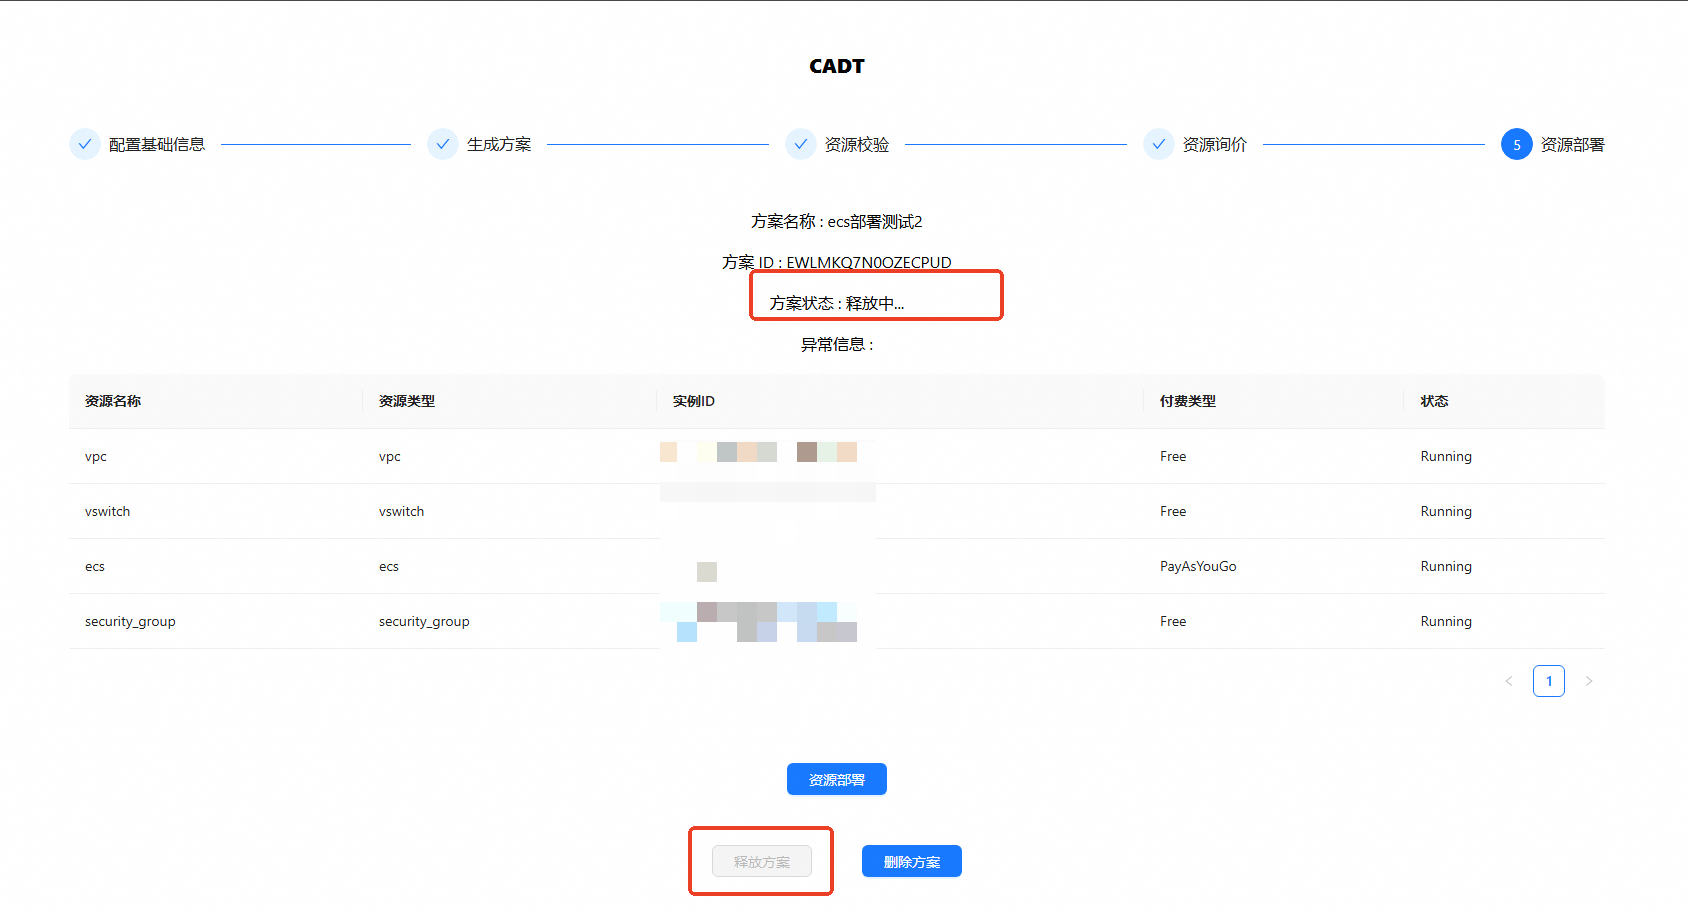Click security_group in the 资源类型 column
This screenshot has width=1688, height=910.
pos(424,621)
